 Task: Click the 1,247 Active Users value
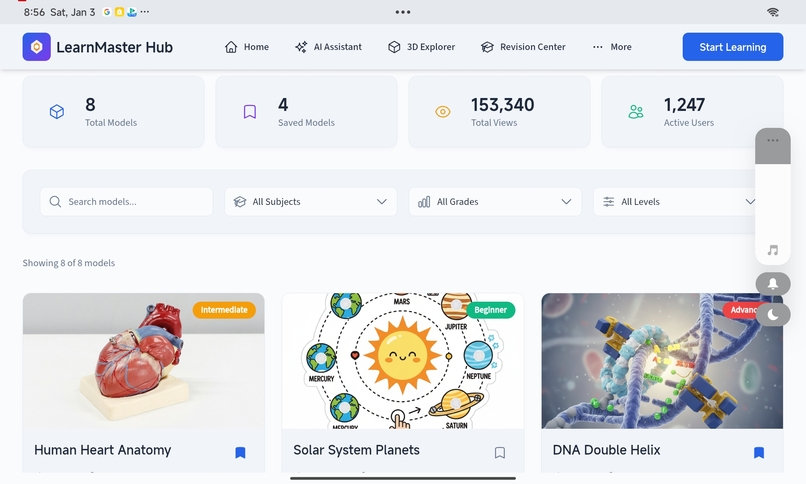[x=684, y=105]
